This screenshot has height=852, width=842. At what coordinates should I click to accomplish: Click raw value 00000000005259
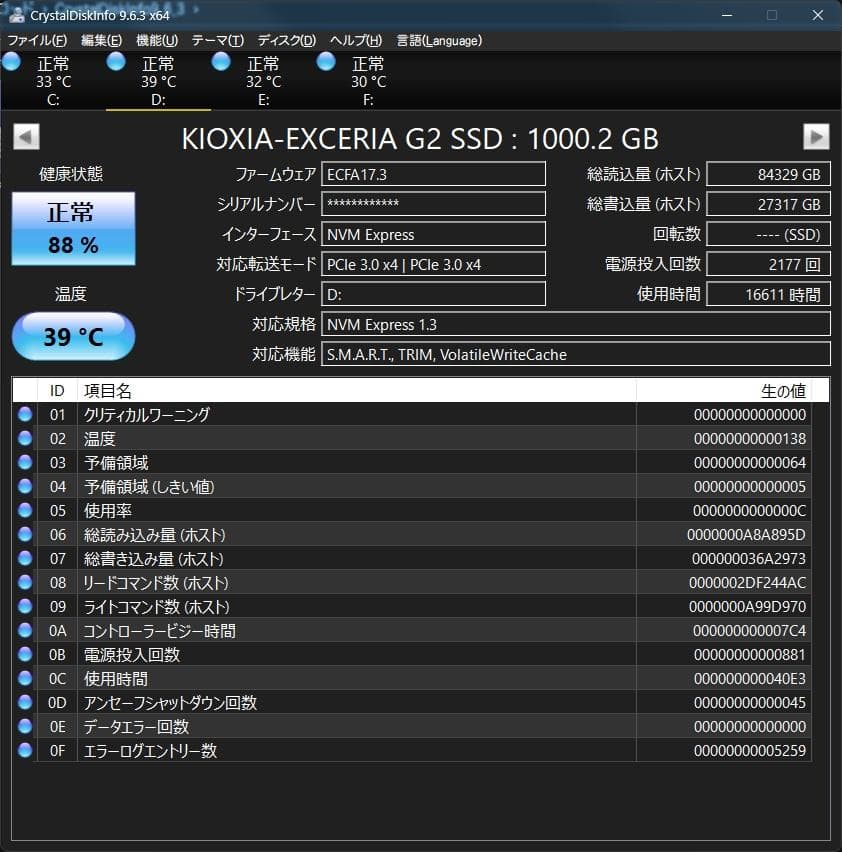point(750,751)
